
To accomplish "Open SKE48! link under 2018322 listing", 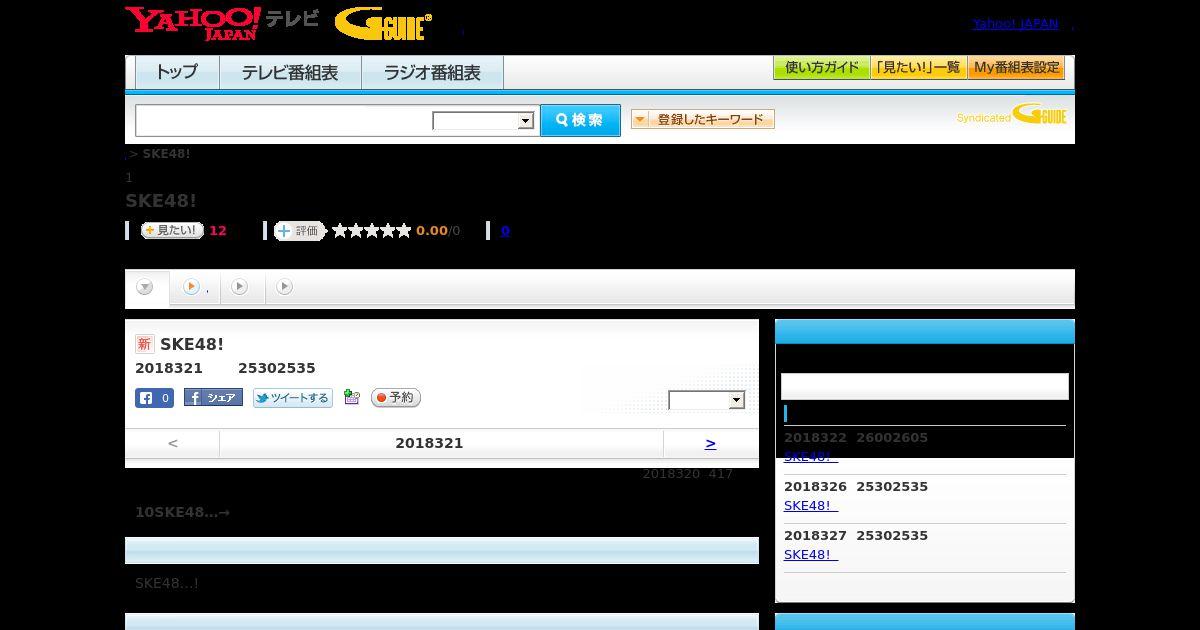I will 811,457.
